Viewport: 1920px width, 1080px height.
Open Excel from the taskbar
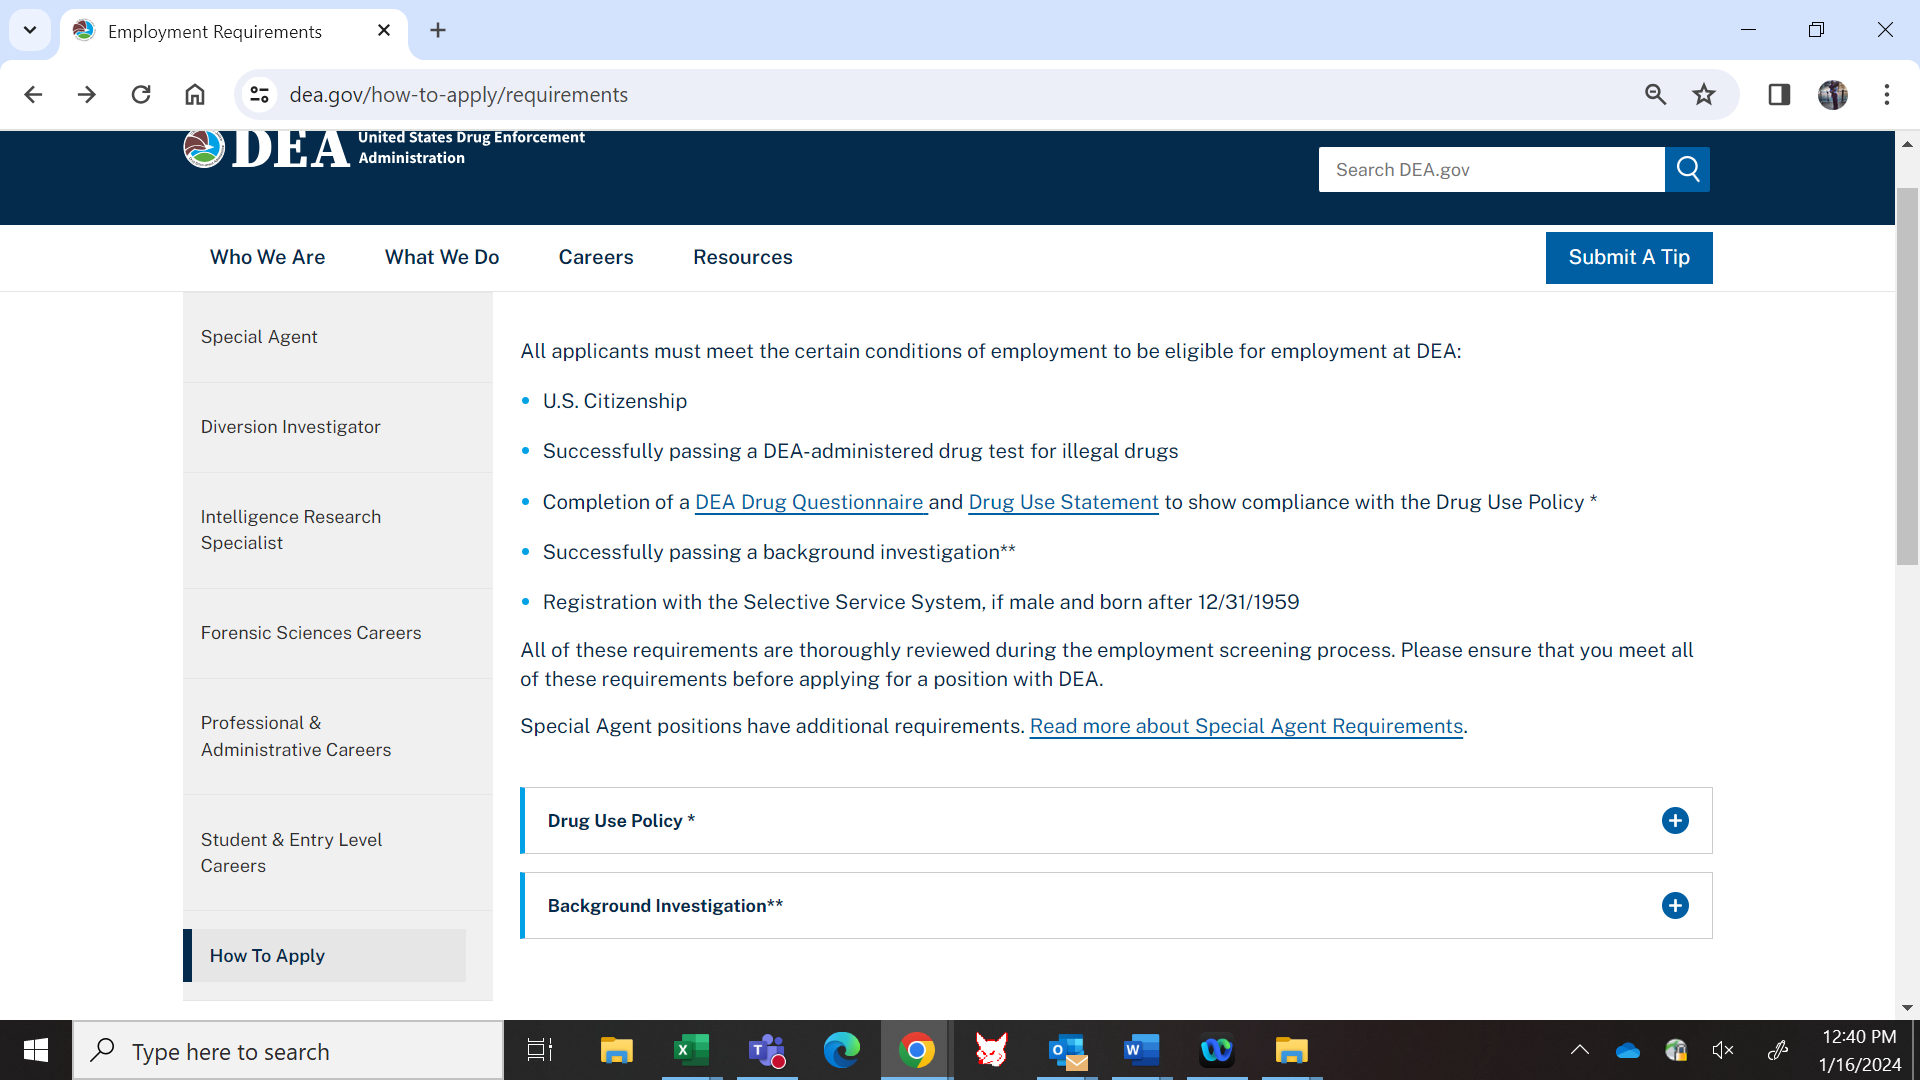click(x=691, y=1051)
